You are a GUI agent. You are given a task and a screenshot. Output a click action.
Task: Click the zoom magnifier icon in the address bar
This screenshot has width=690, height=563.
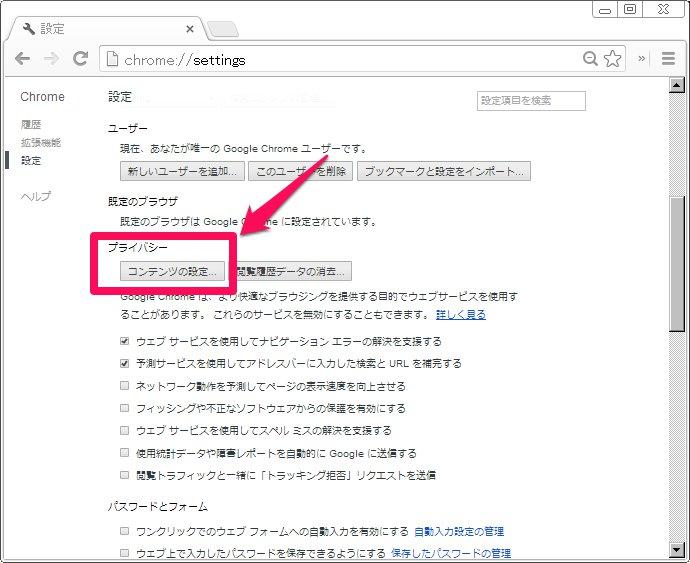[x=590, y=59]
